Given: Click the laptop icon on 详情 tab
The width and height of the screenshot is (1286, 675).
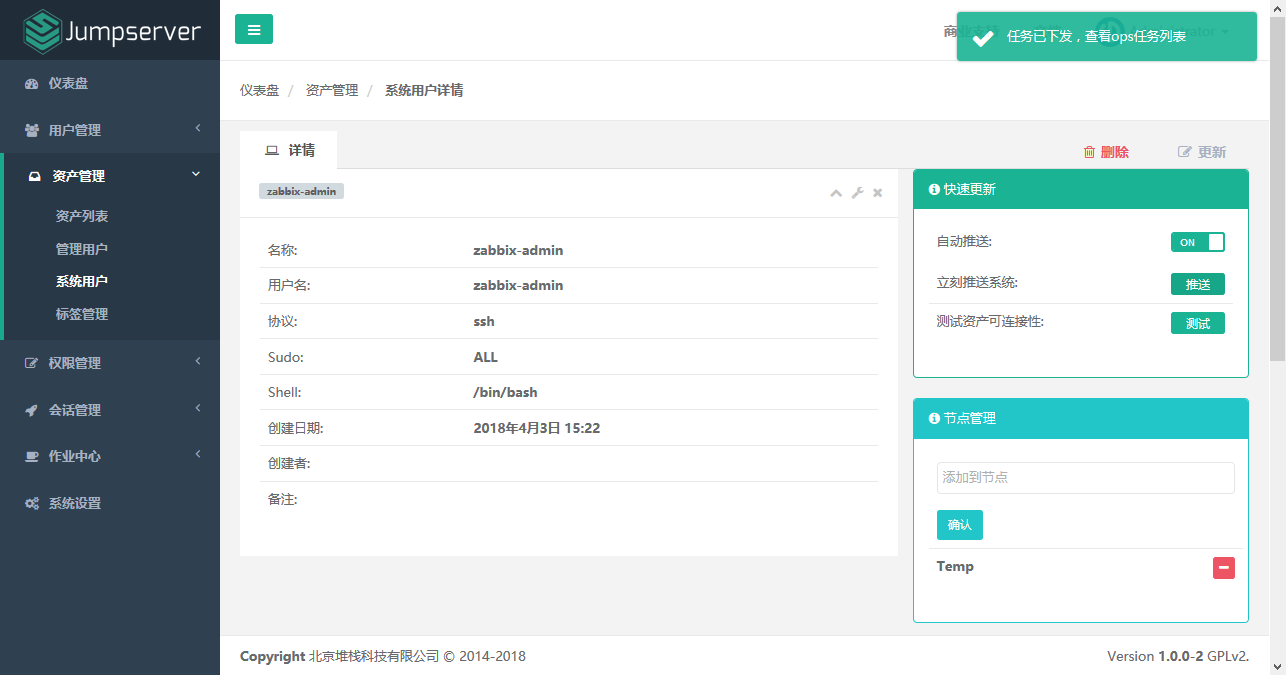Looking at the screenshot, I should (x=271, y=151).
